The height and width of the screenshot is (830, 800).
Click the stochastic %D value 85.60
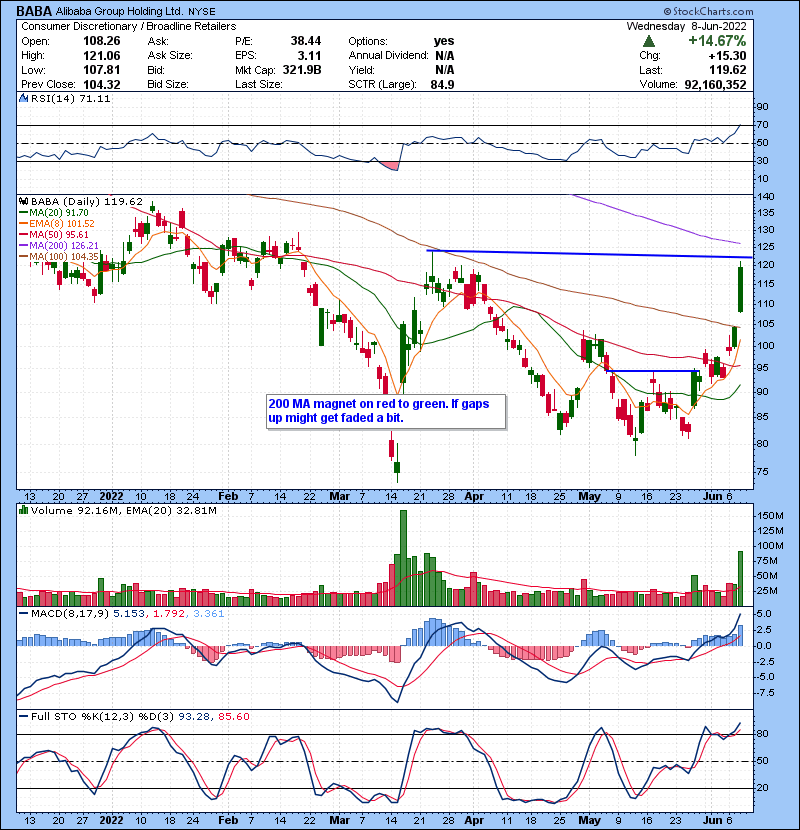233,717
